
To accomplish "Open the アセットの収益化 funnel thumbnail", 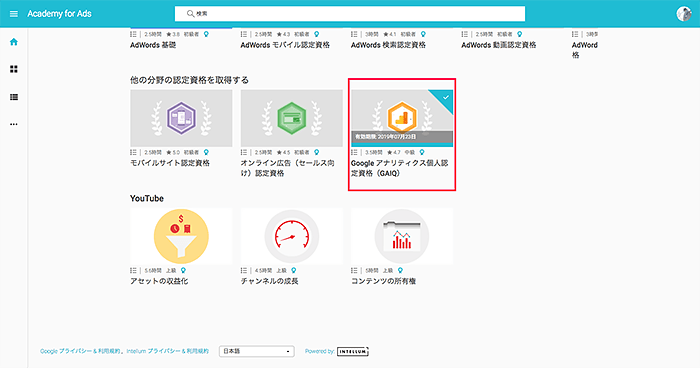I will (x=181, y=236).
